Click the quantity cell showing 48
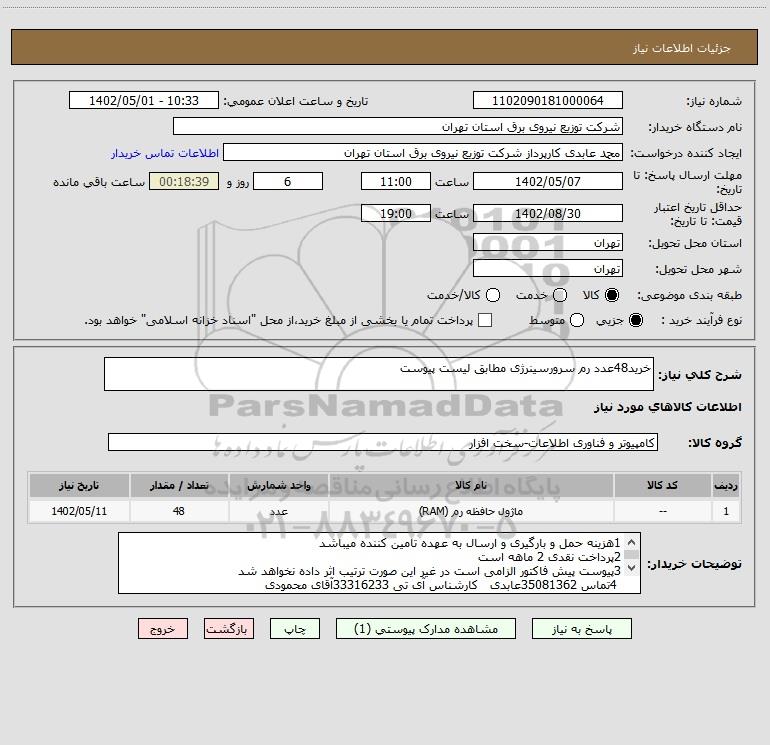The width and height of the screenshot is (770, 745). coord(179,511)
